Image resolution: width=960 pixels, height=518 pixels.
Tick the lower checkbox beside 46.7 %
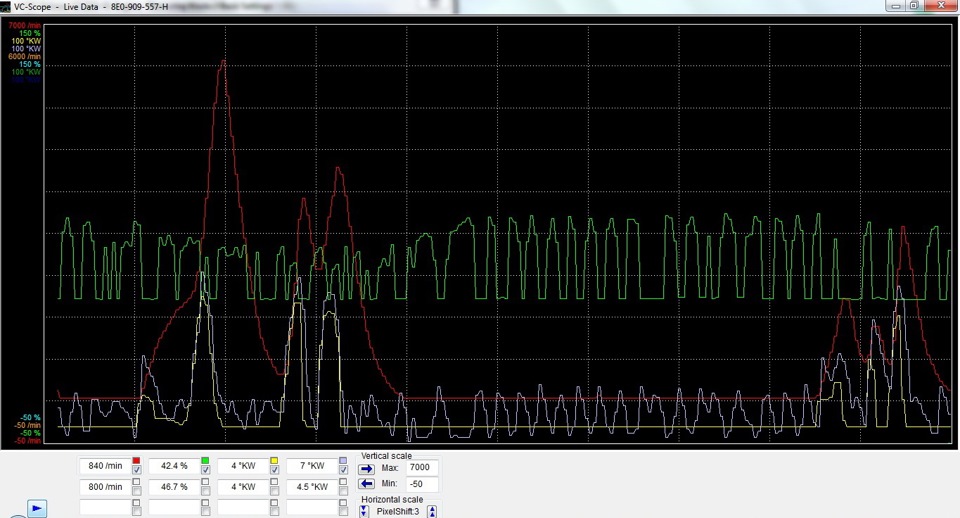point(205,490)
